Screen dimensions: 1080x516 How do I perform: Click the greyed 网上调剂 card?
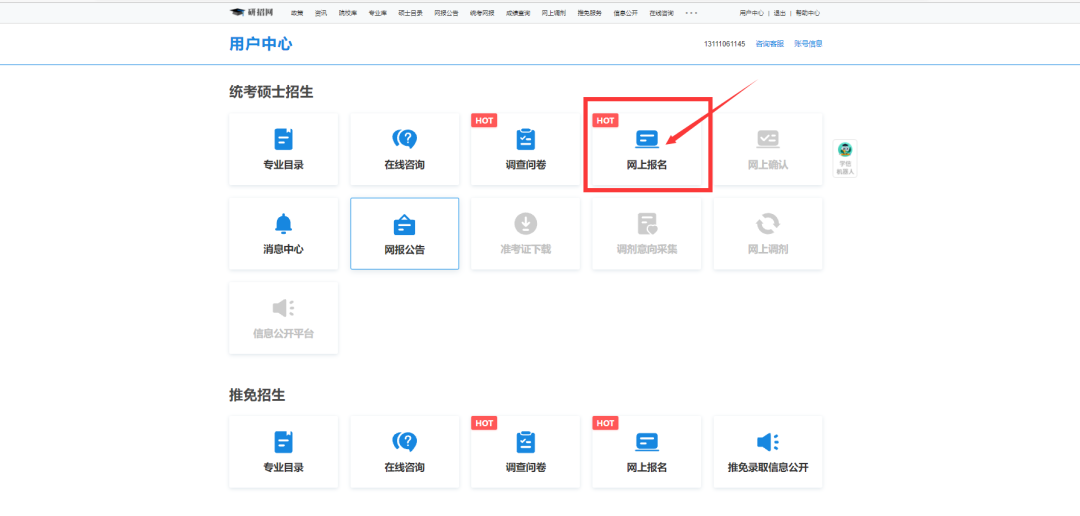(768, 234)
